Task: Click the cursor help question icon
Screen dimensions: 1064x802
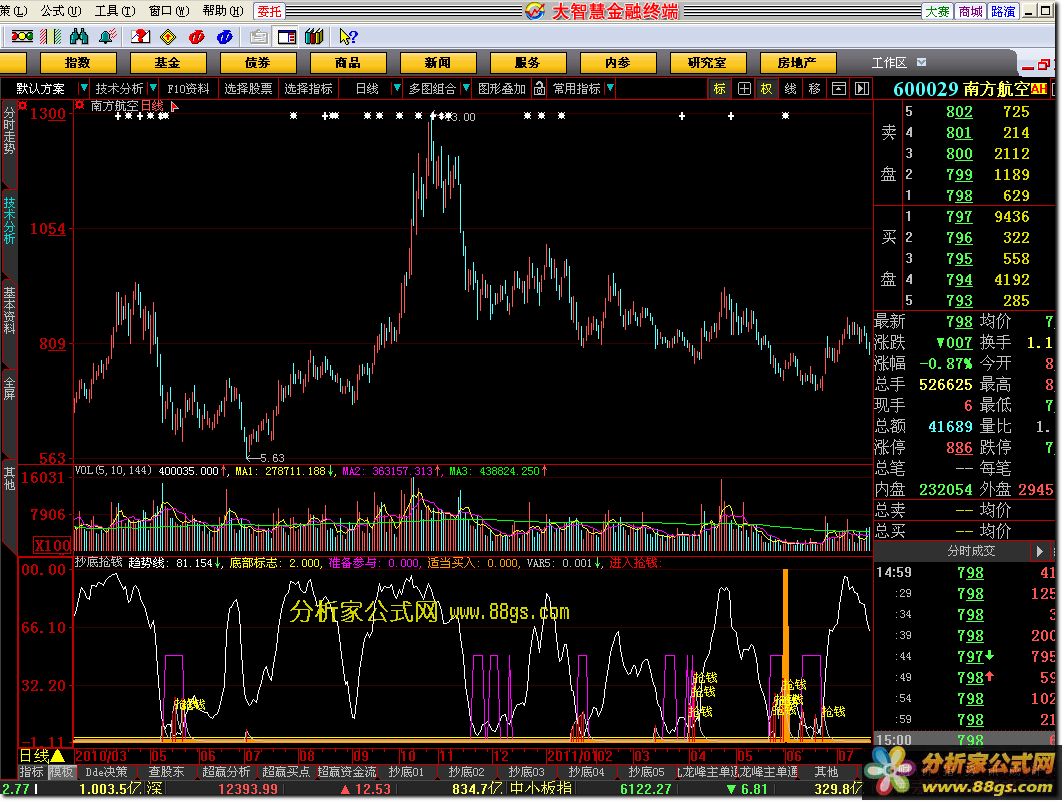Action: [348, 37]
